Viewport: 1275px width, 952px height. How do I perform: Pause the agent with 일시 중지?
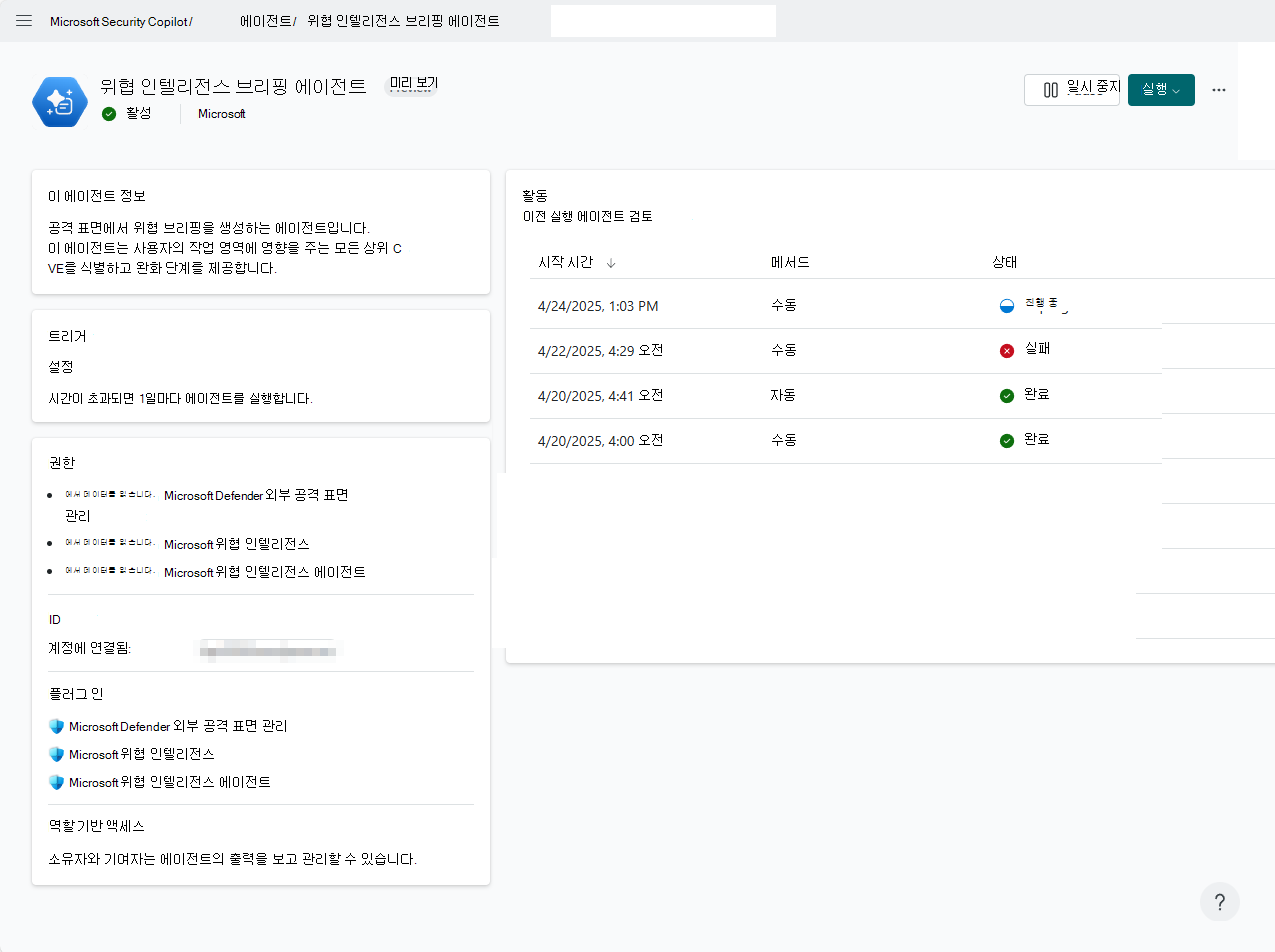(x=1072, y=90)
